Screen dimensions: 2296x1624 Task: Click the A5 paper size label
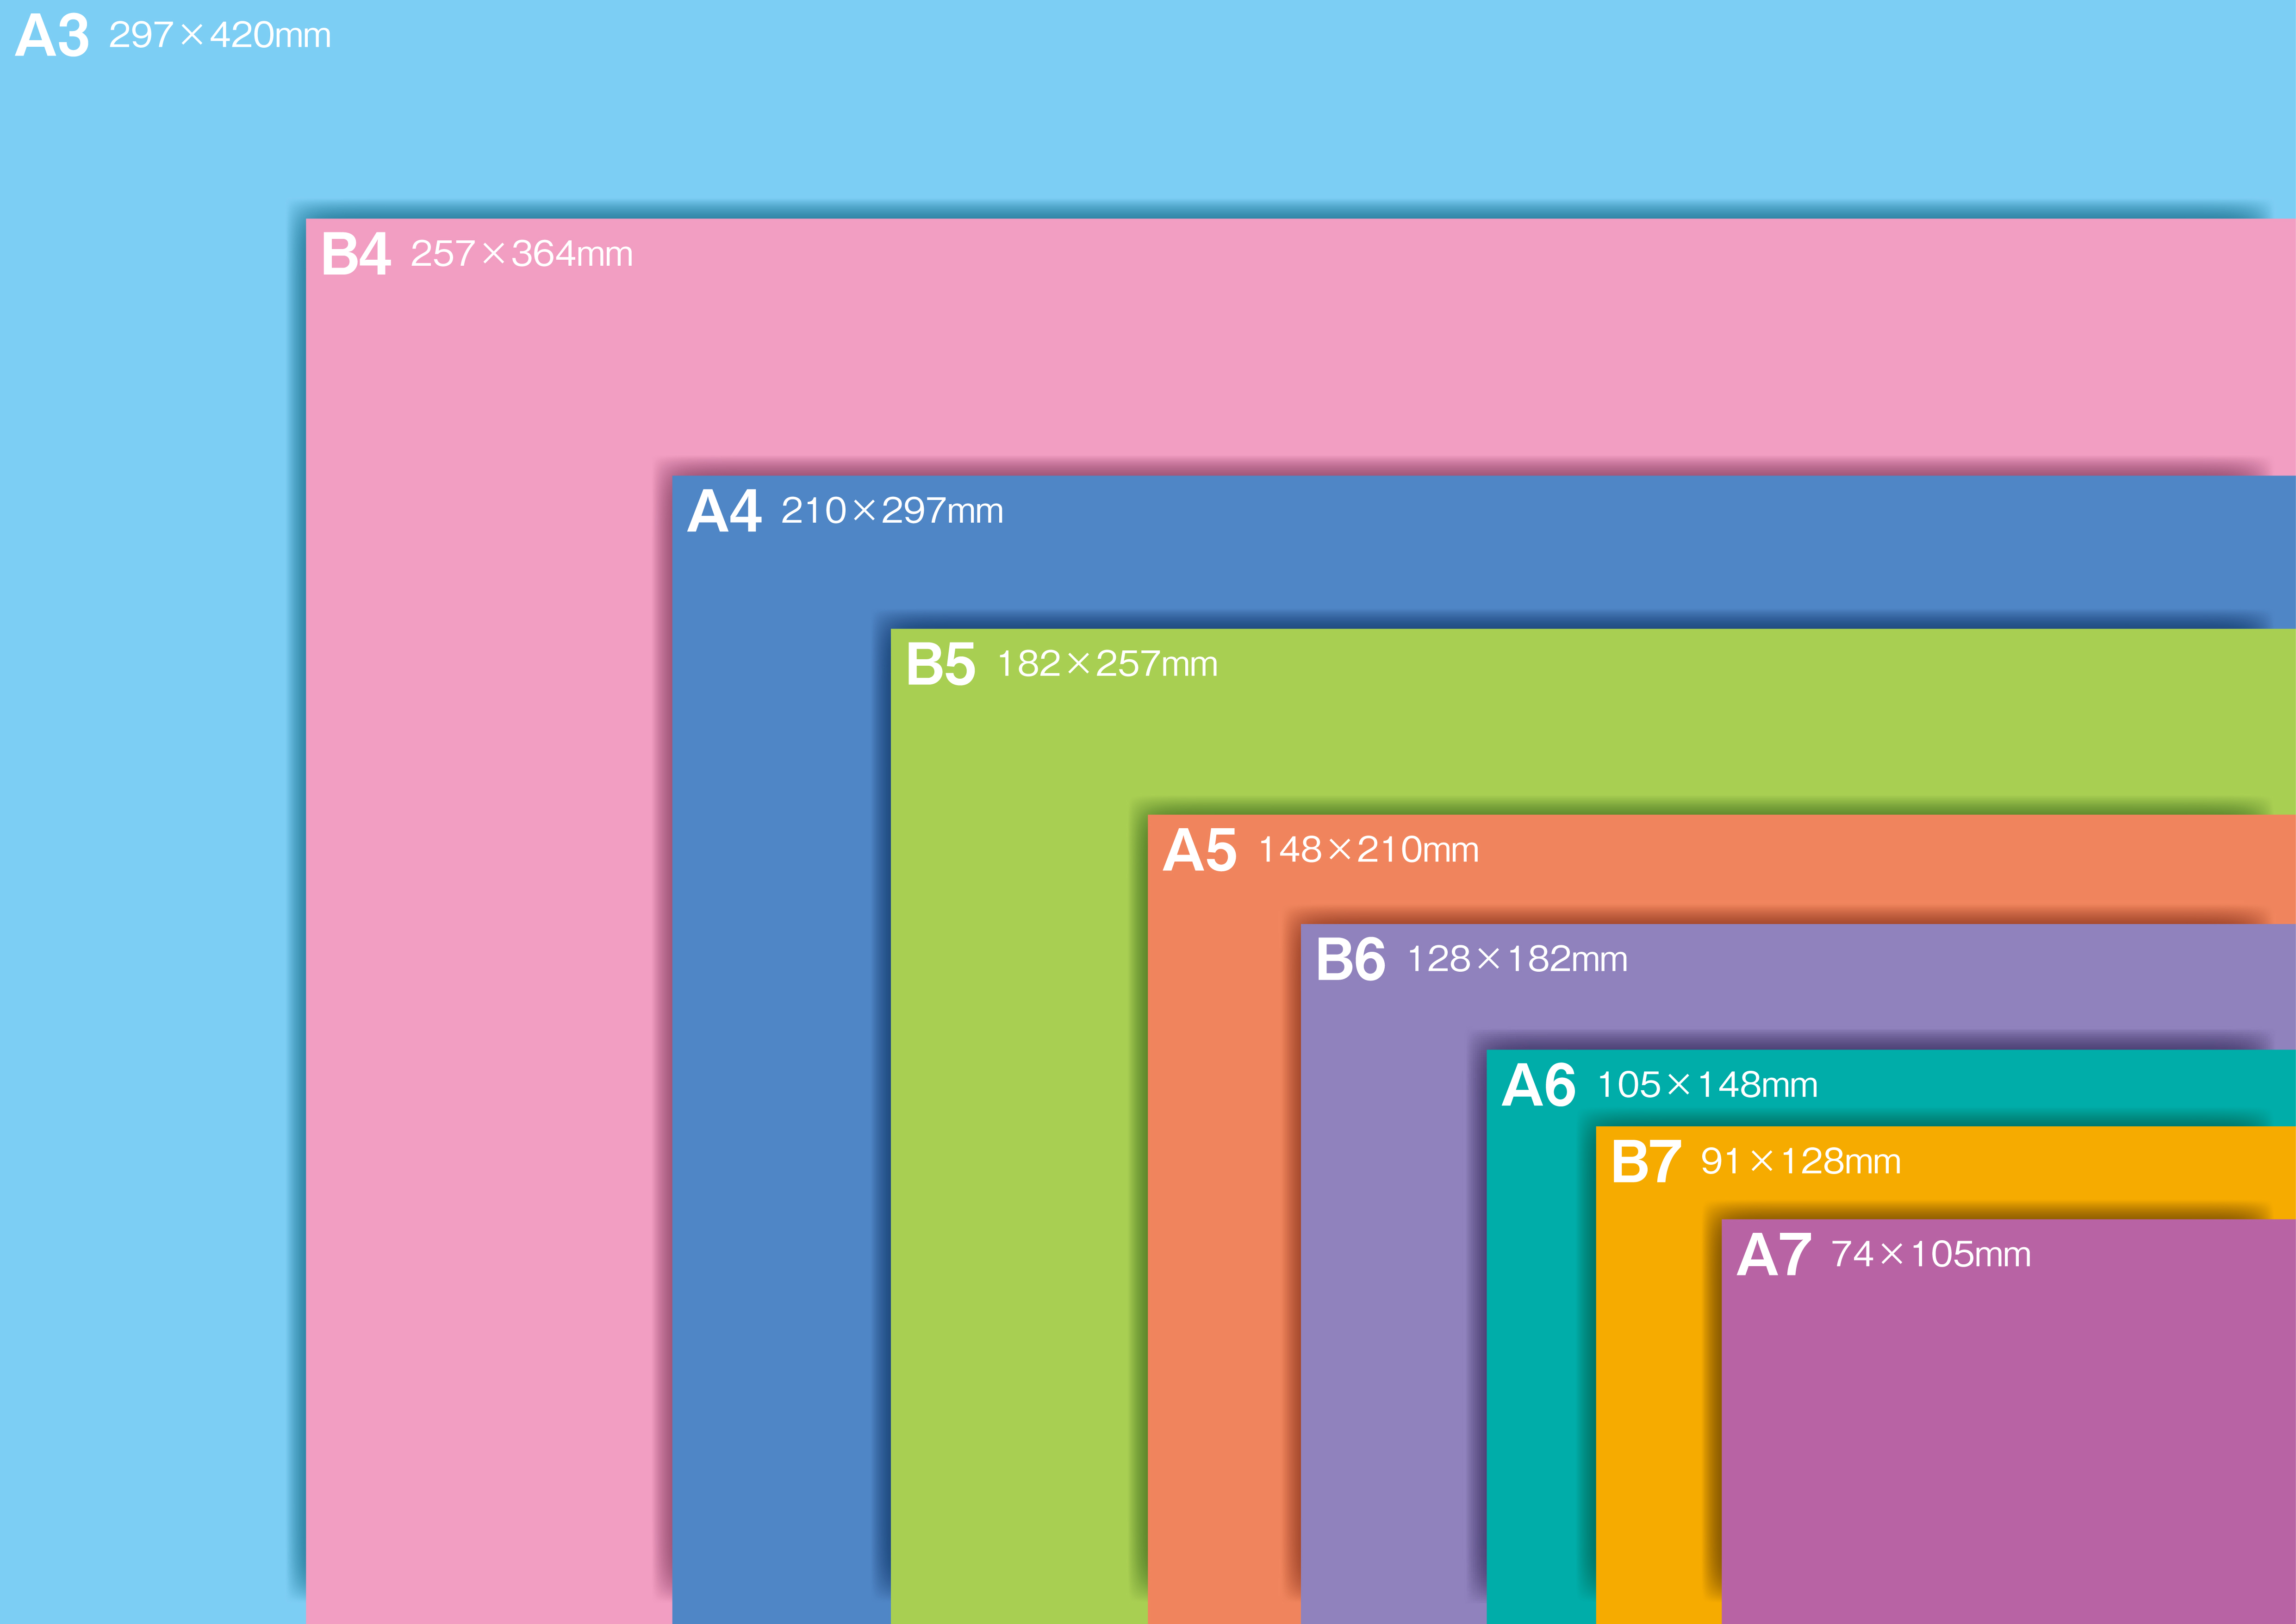click(x=1200, y=851)
